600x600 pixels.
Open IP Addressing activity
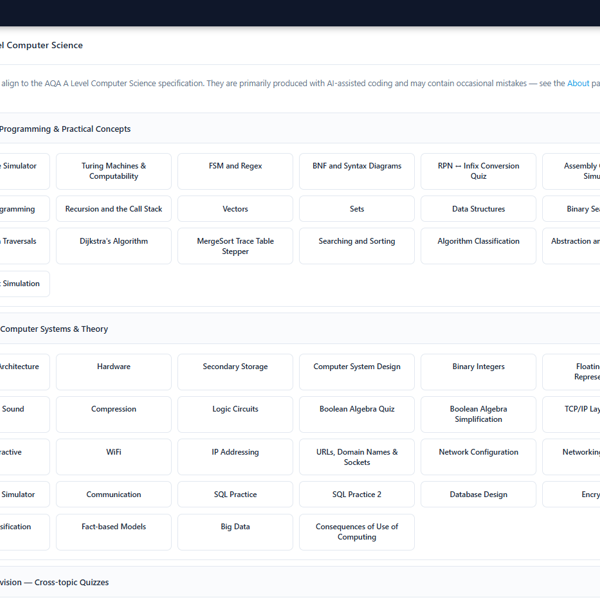pyautogui.click(x=235, y=457)
